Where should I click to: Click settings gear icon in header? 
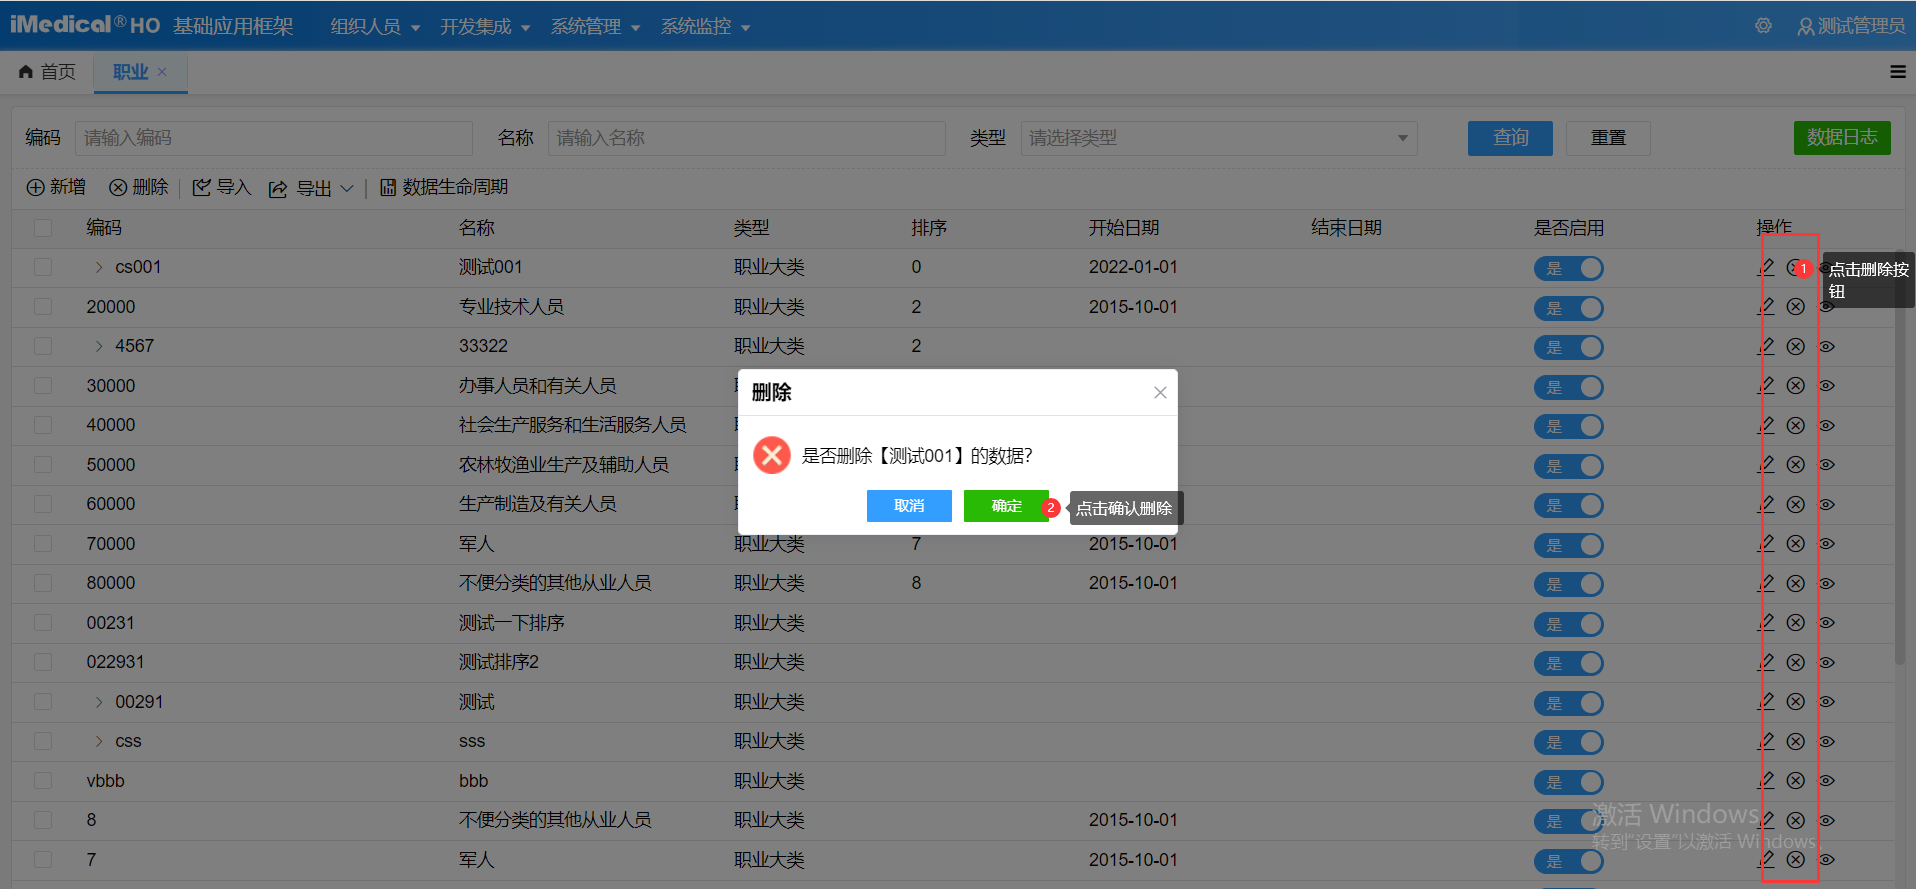1763,26
